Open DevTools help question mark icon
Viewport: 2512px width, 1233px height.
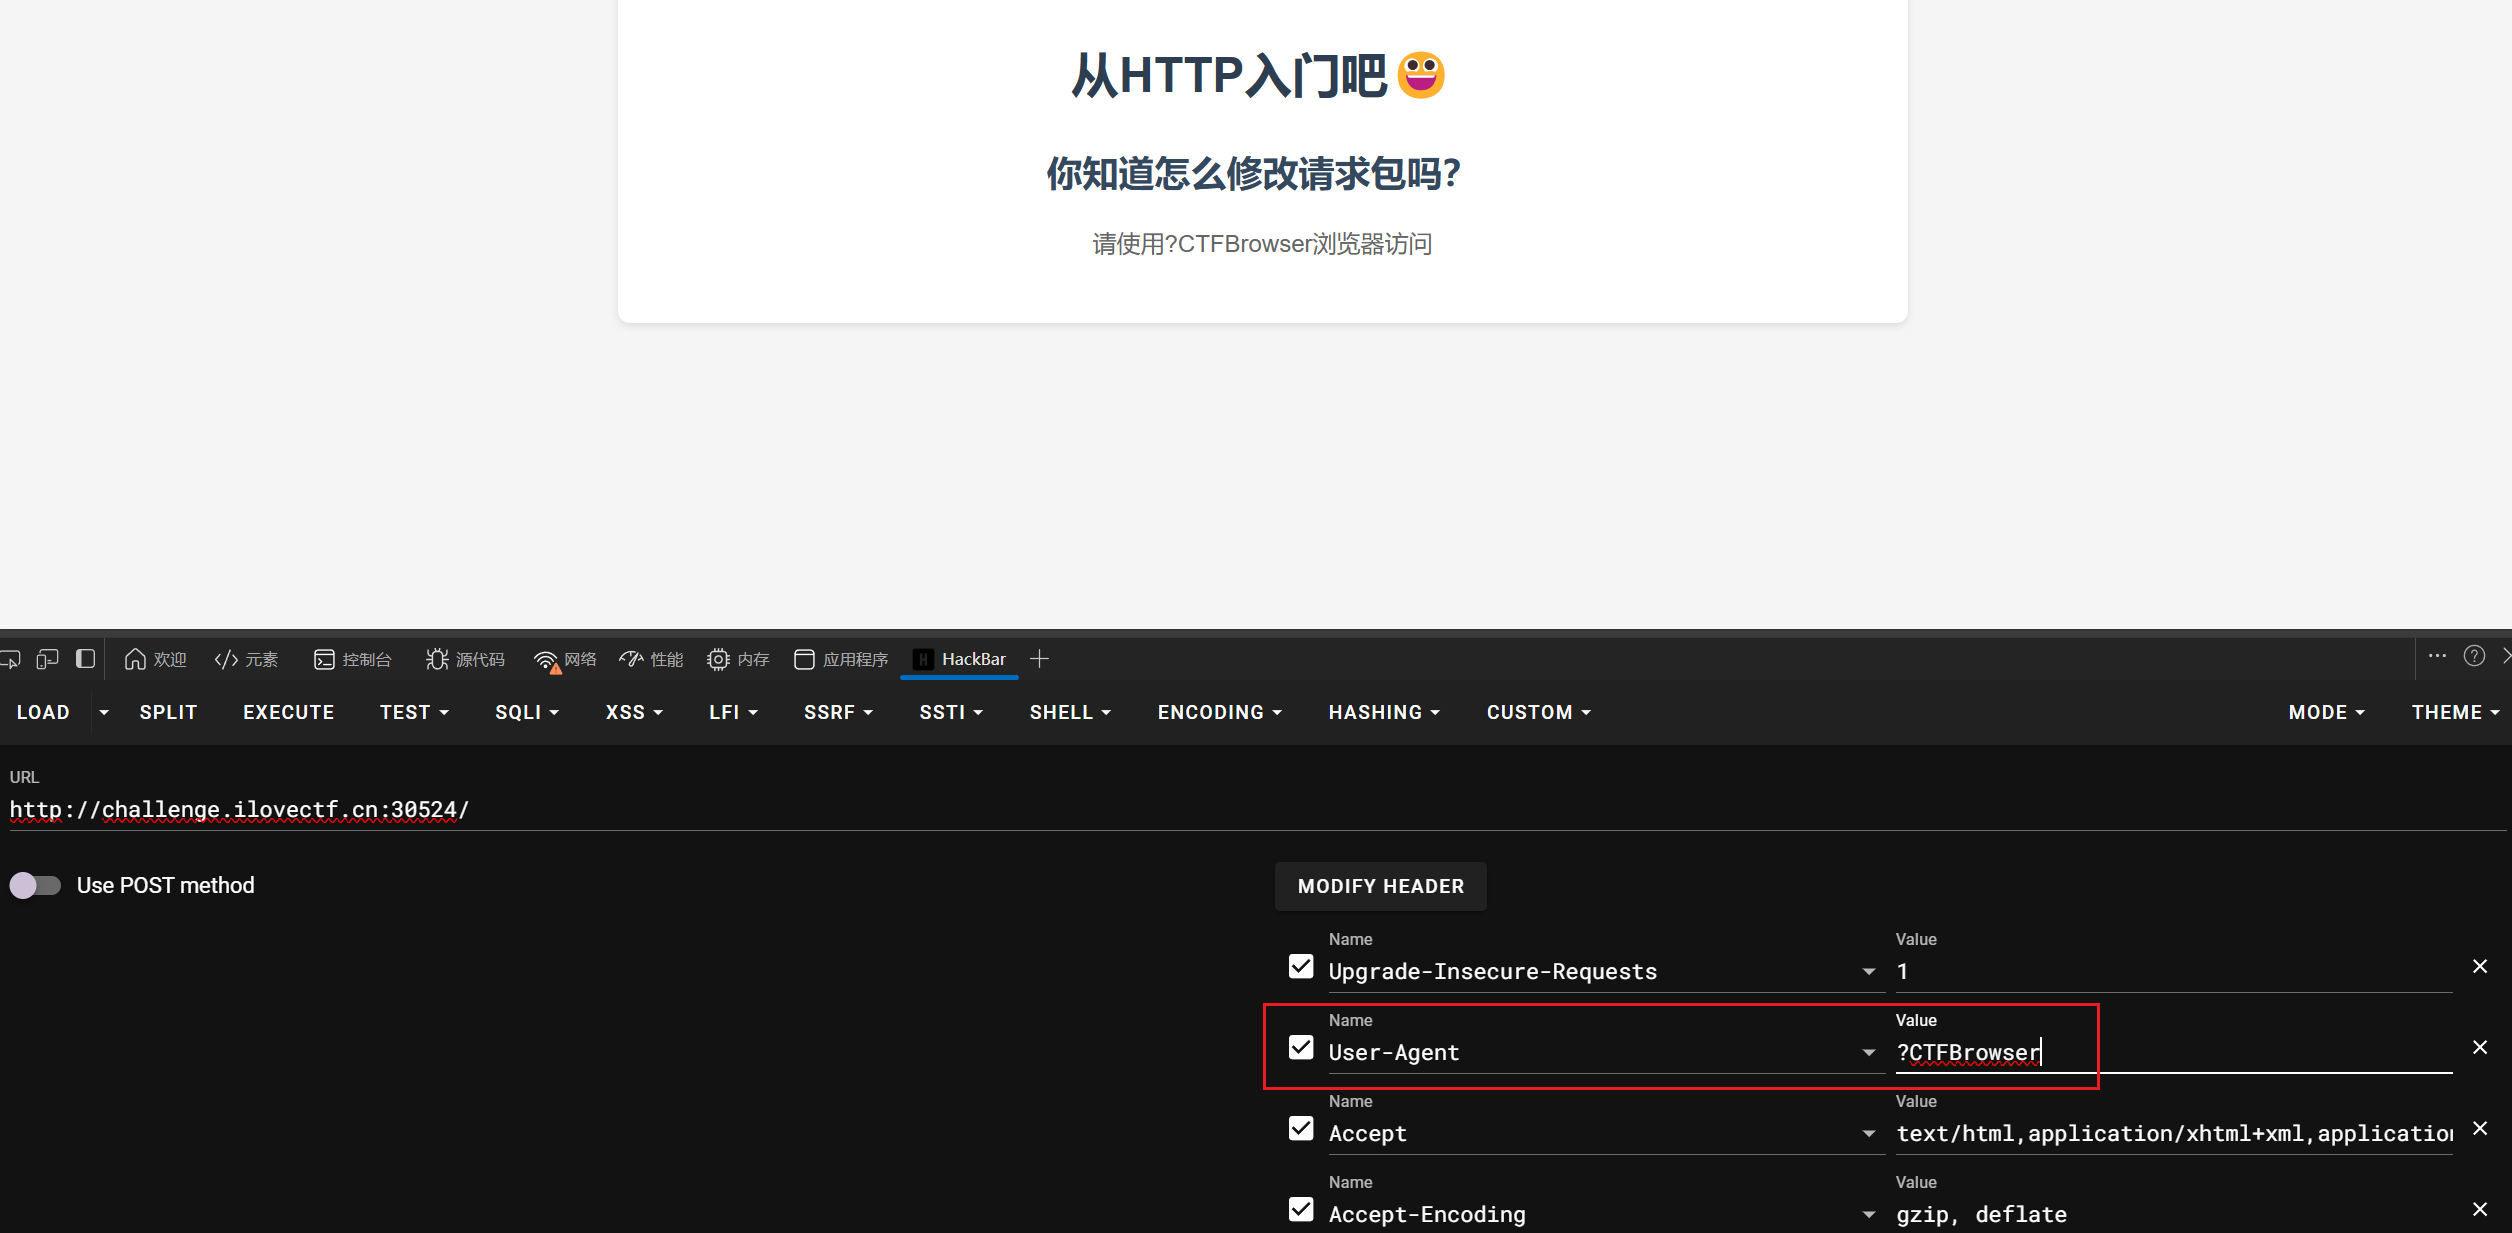click(x=2474, y=656)
